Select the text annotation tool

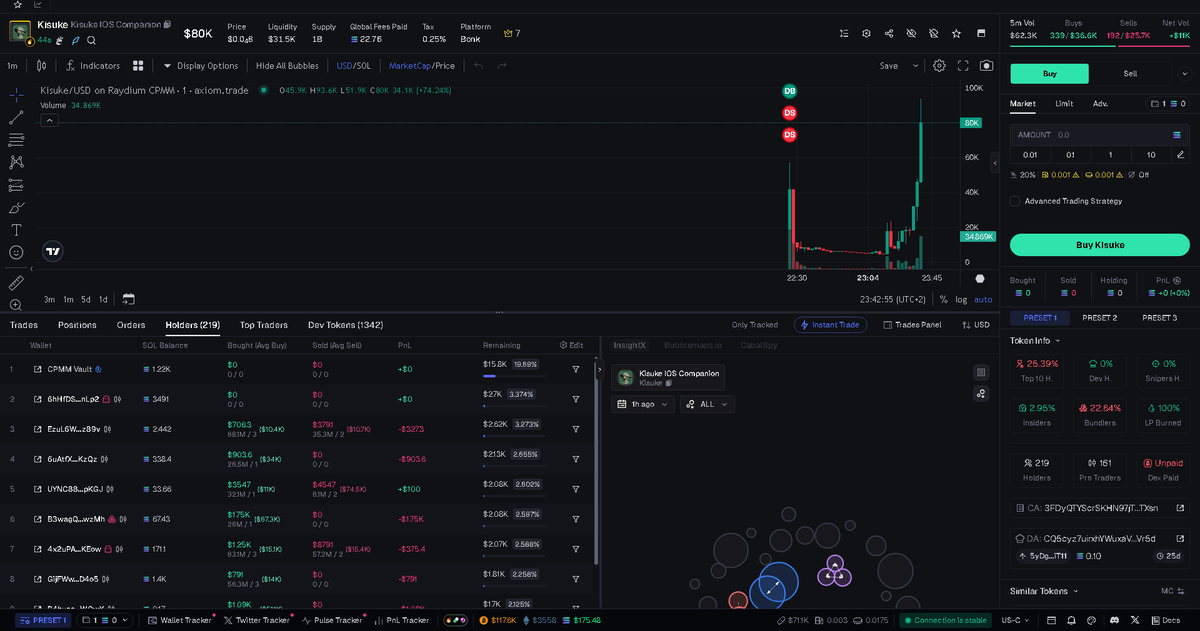tap(16, 230)
